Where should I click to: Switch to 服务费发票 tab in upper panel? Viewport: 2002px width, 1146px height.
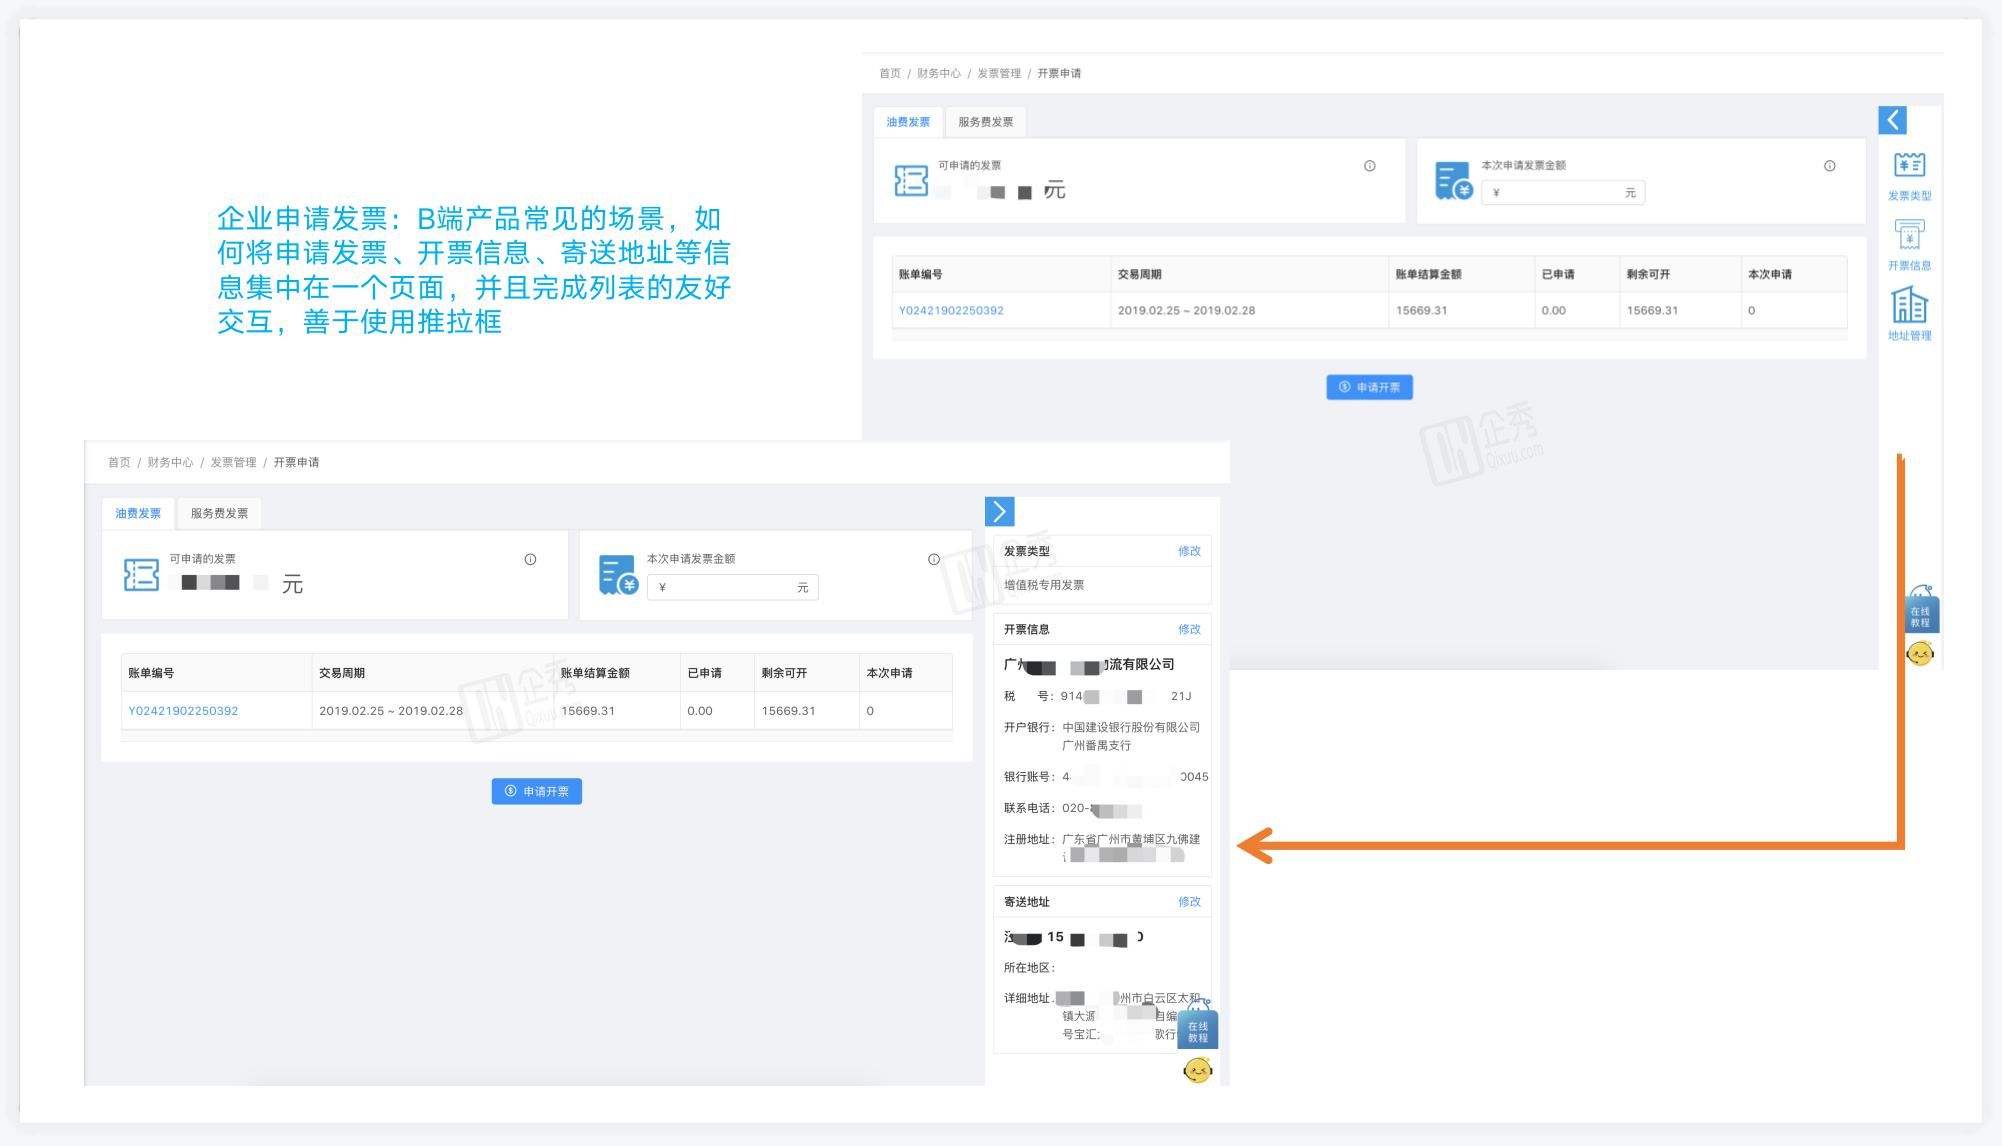click(x=985, y=122)
